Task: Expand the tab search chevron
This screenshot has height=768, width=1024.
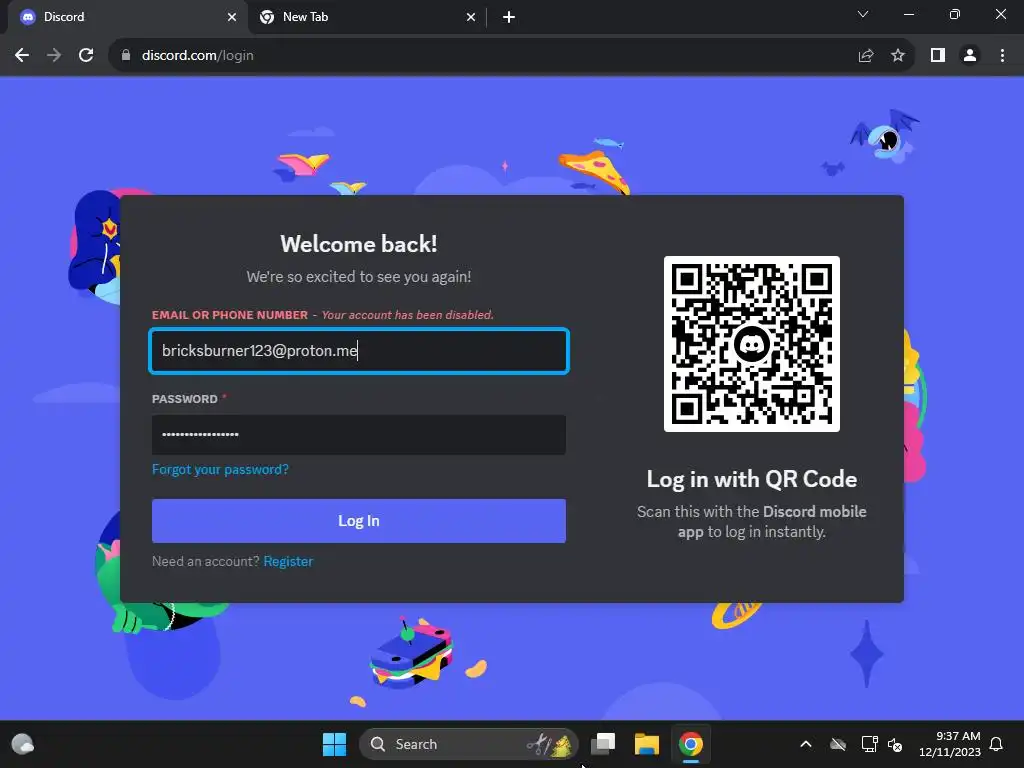Action: (863, 14)
